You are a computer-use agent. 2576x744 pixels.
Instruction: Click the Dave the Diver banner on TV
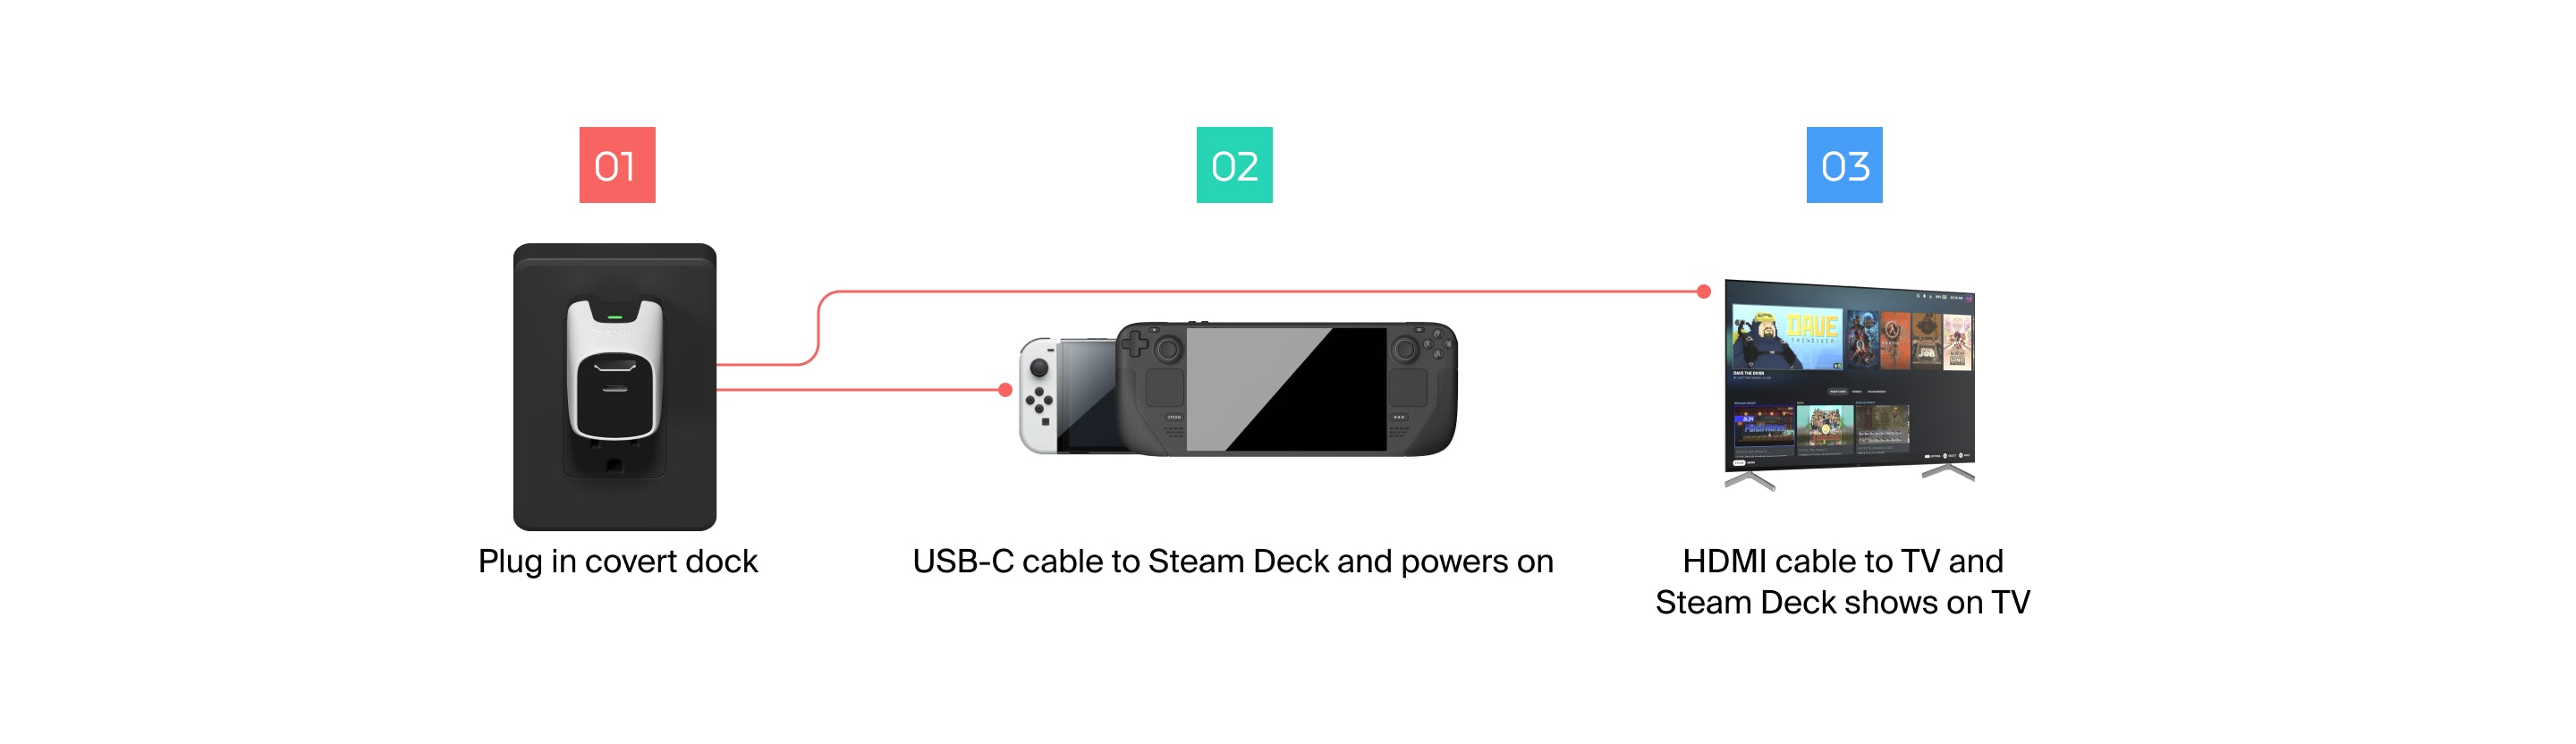coord(1787,338)
